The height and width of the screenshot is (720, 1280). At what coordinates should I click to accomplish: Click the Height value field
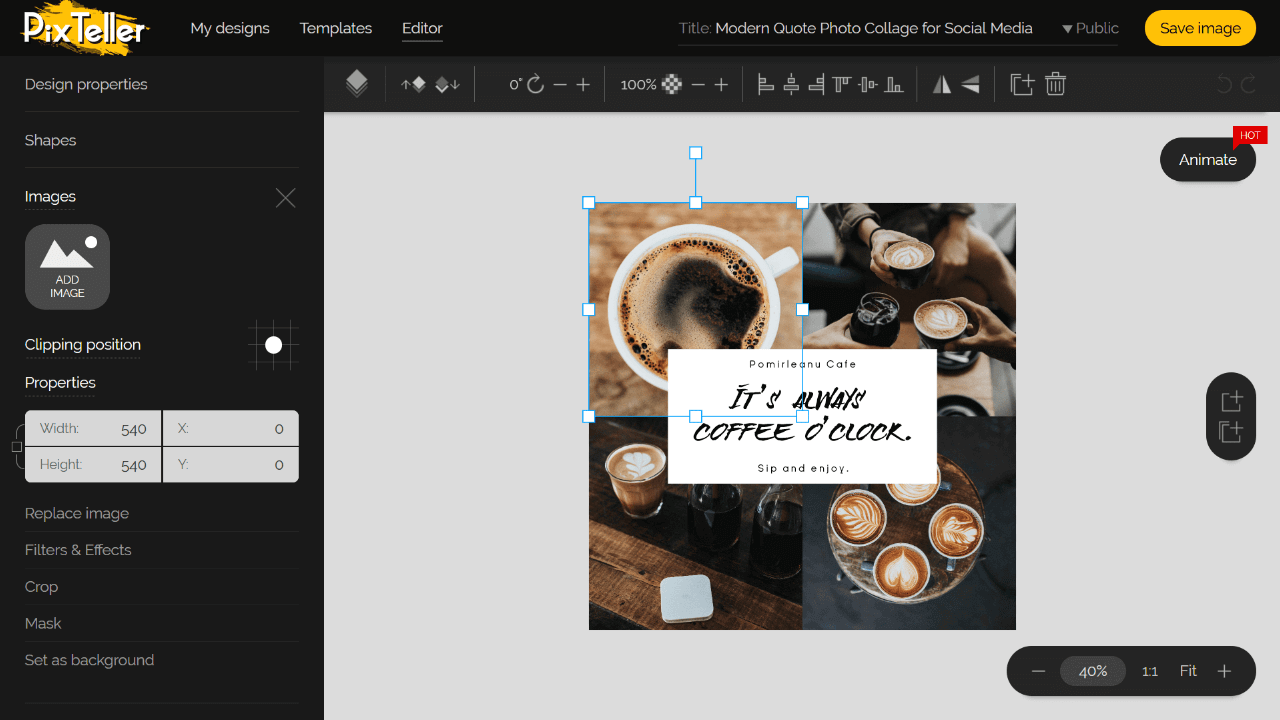click(93, 464)
